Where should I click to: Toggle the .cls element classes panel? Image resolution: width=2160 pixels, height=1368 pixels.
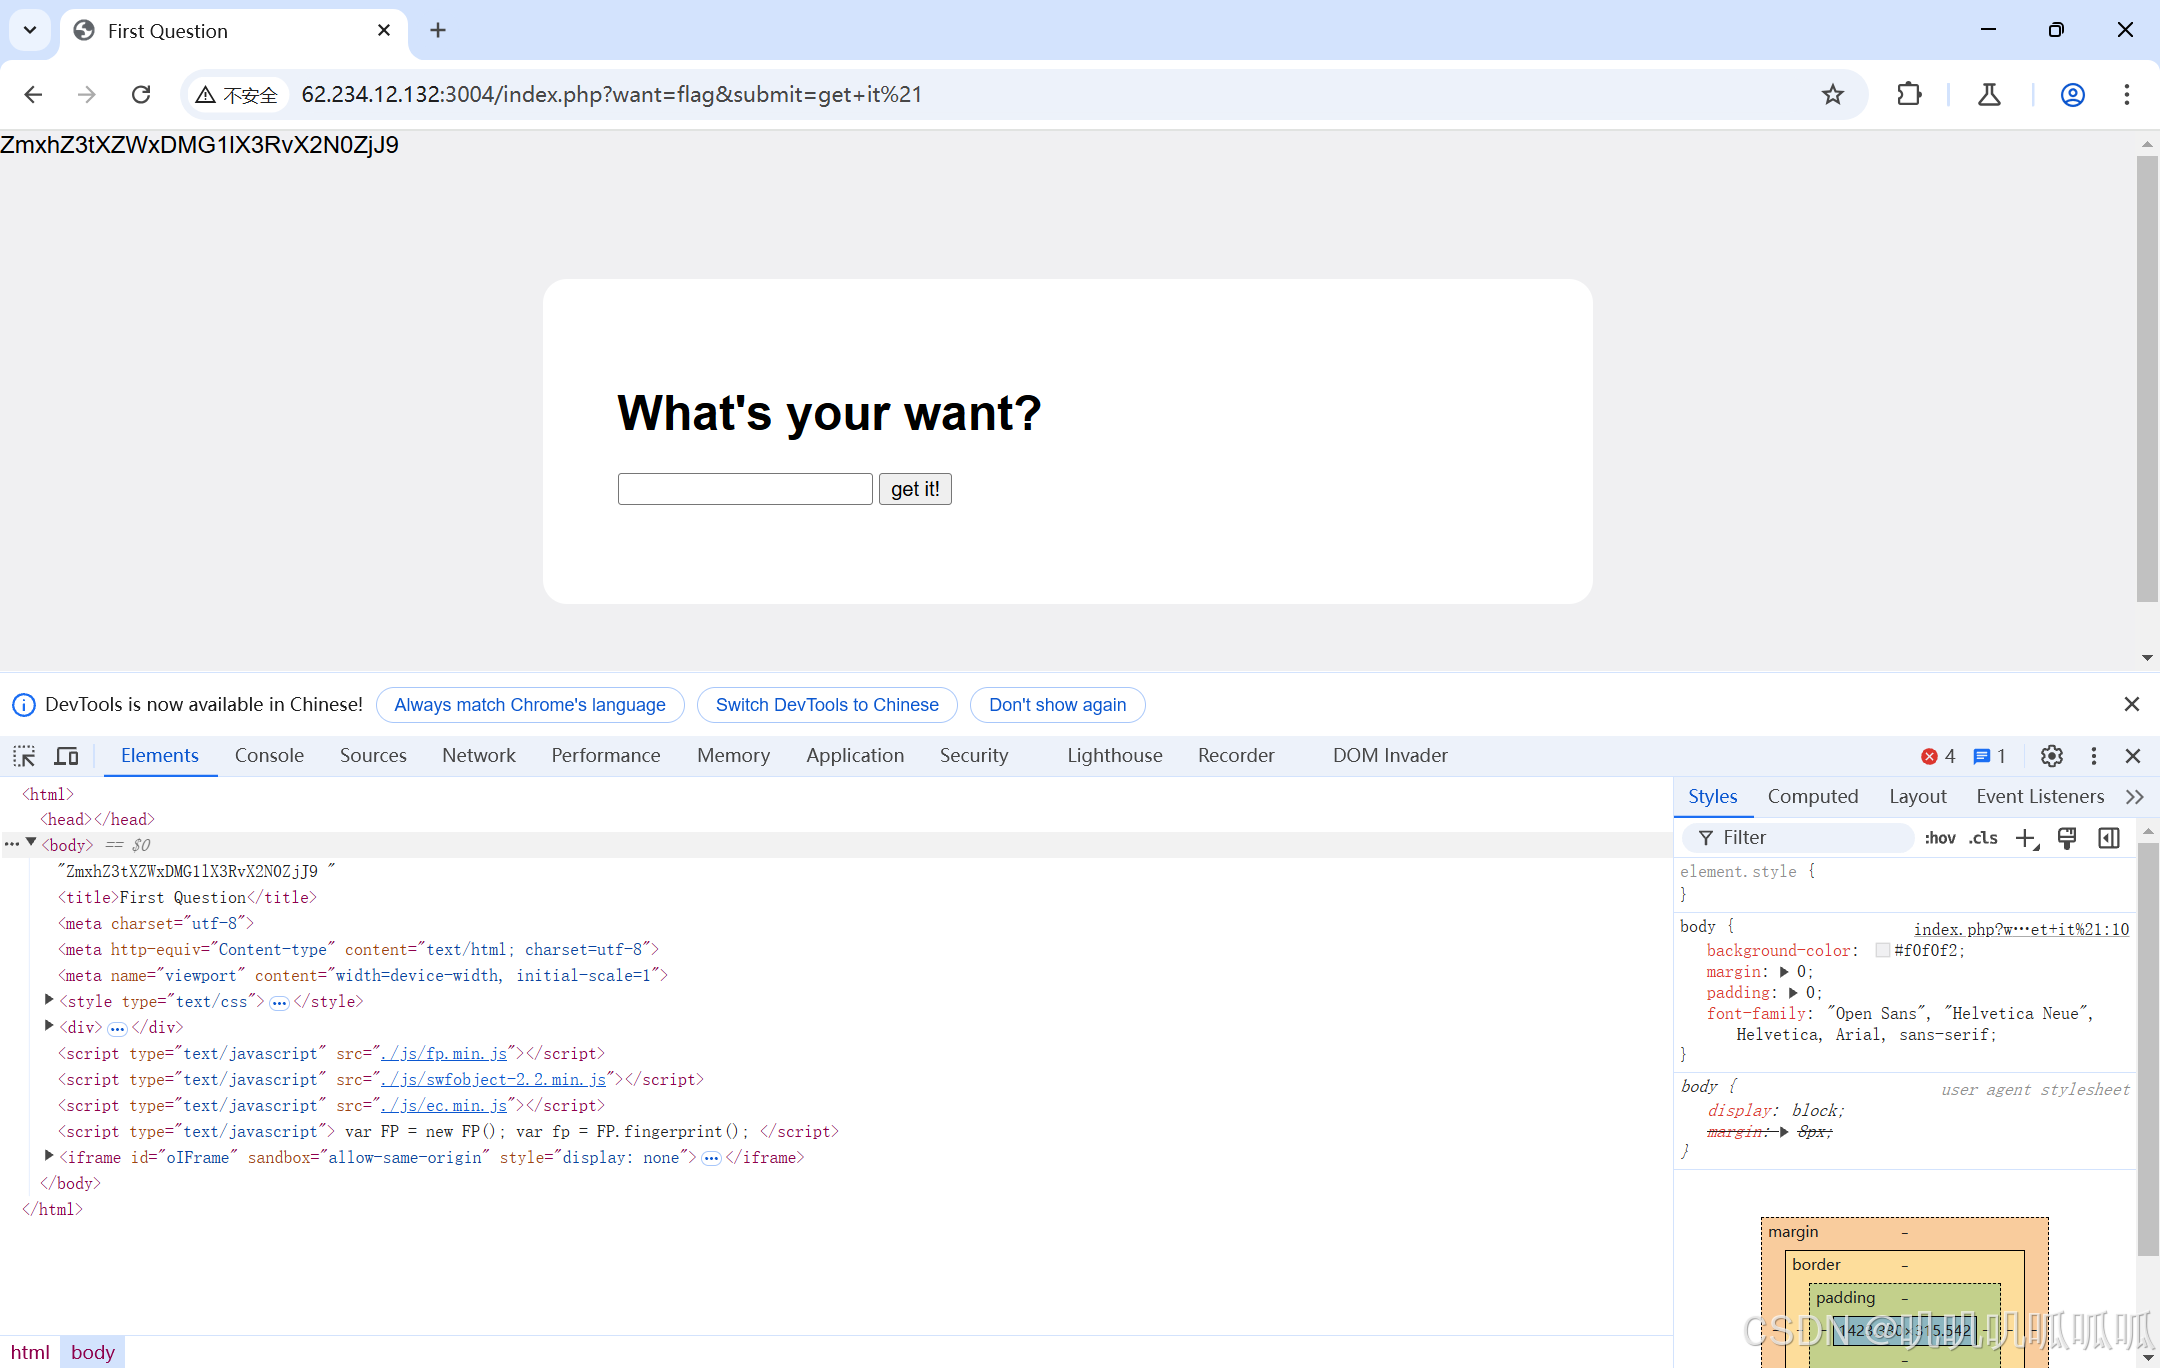1983,838
